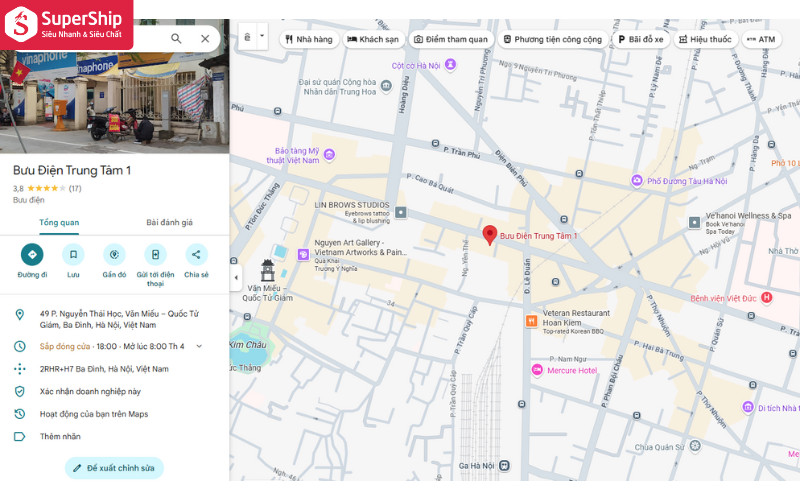This screenshot has height=500, width=800.
Task: Clear the search box with the X icon
Action: pos(205,39)
